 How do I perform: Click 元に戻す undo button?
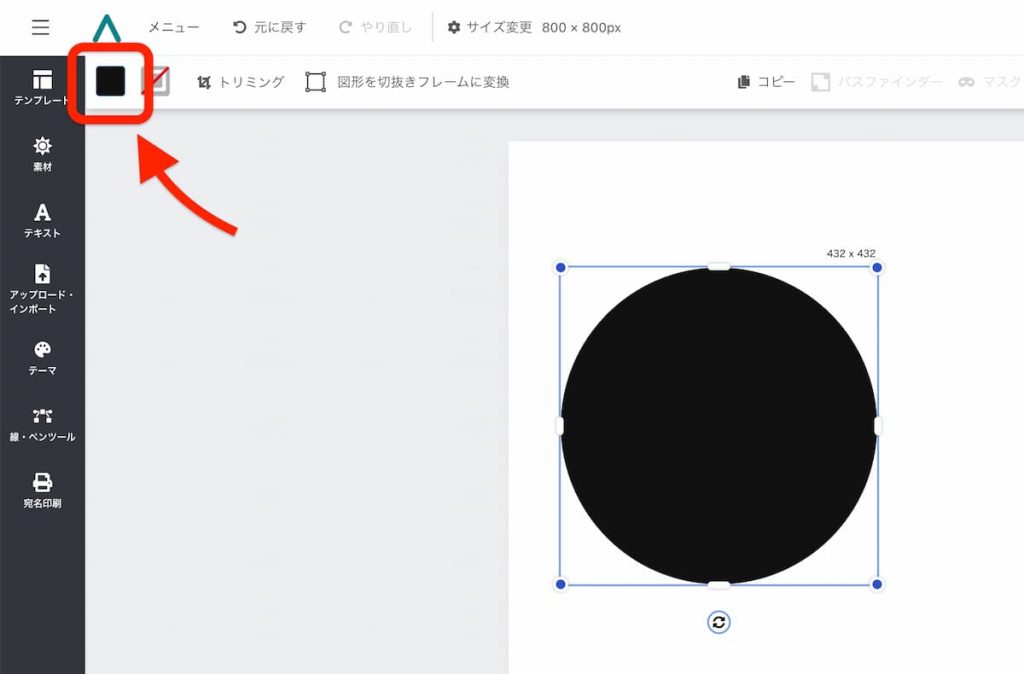(269, 28)
